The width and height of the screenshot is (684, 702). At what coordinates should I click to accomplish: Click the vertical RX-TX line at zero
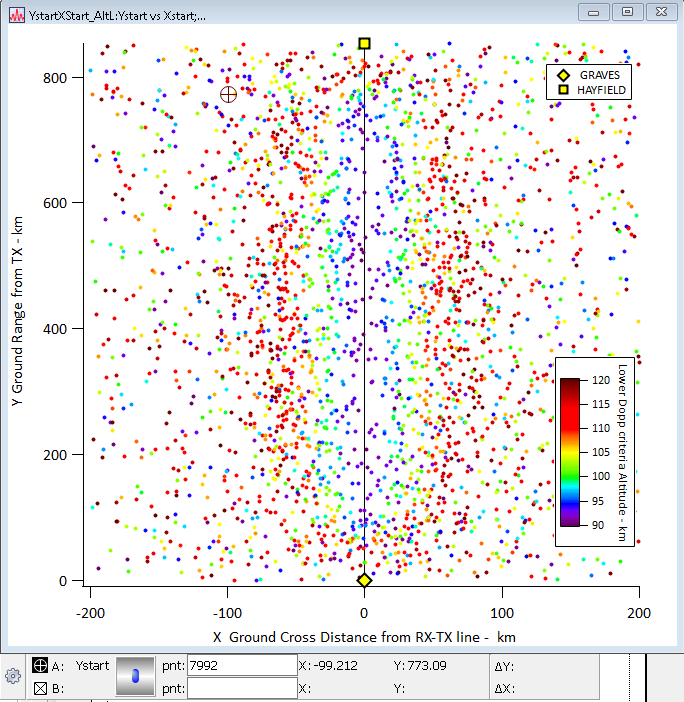pos(364,300)
